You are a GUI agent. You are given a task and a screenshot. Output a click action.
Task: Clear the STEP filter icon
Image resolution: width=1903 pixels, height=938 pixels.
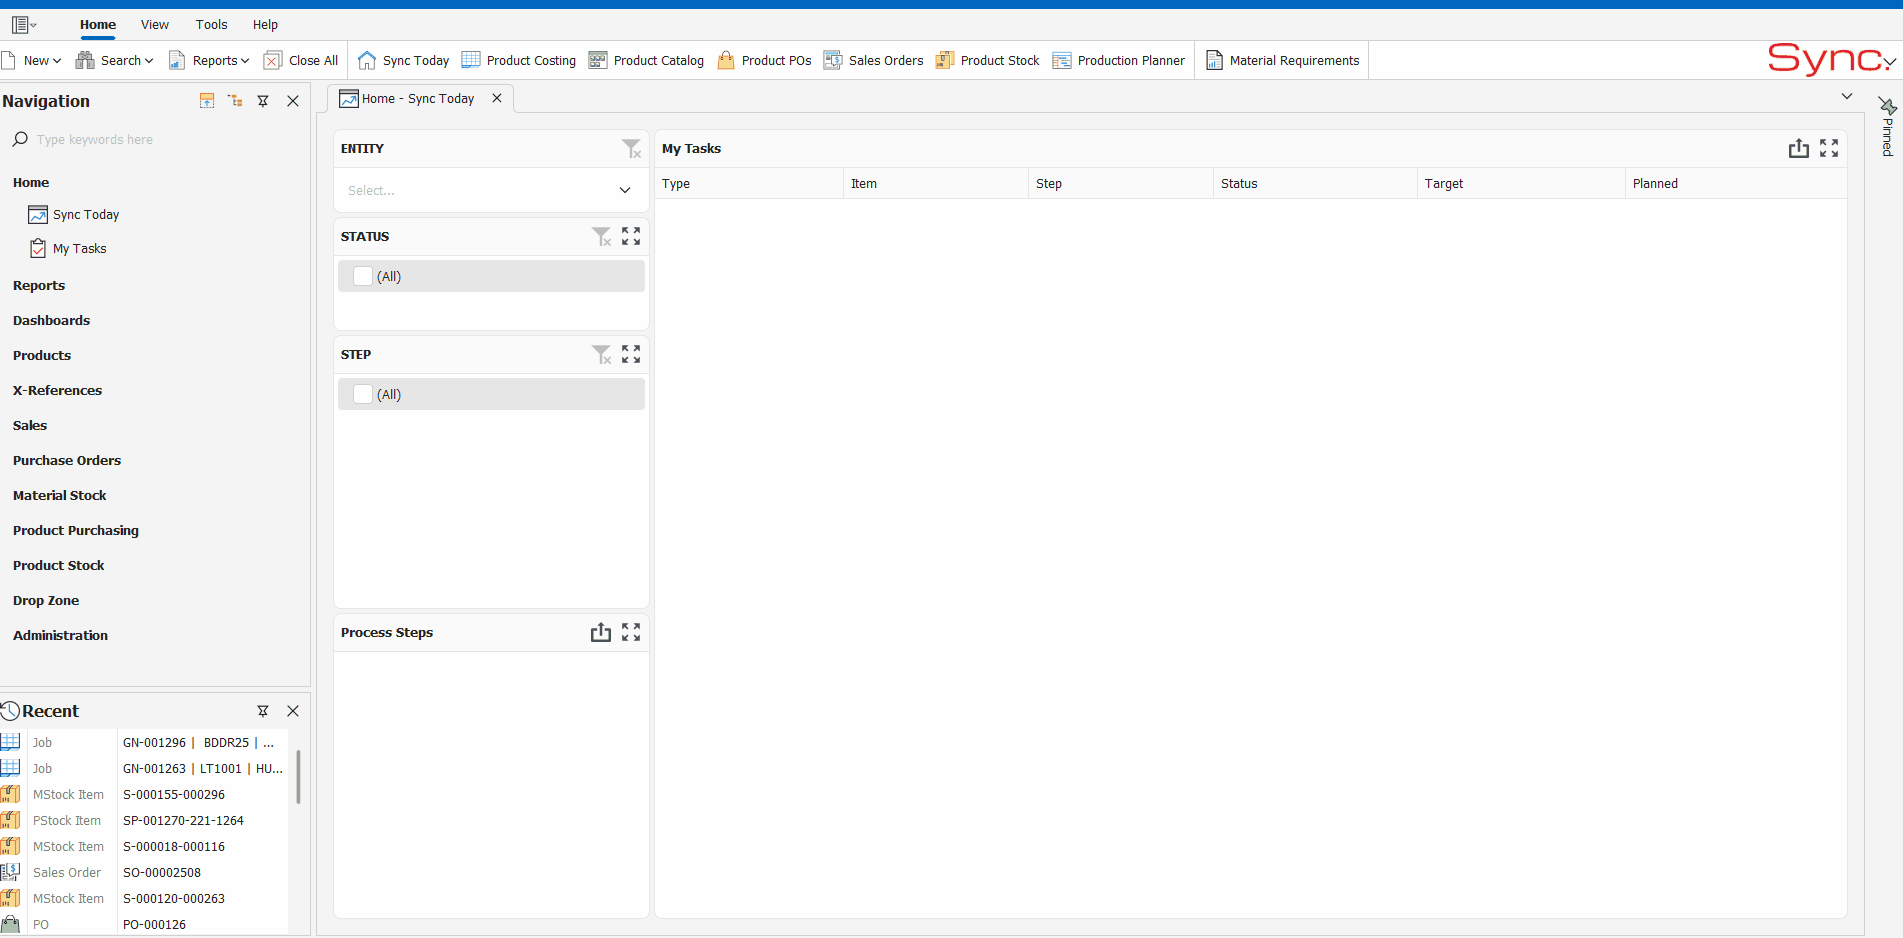[x=601, y=355]
